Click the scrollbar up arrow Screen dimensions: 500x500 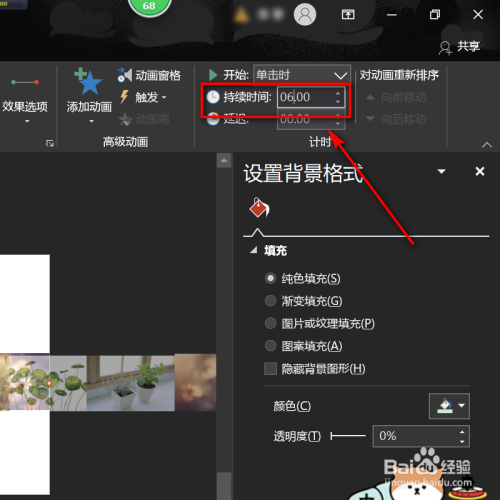pyautogui.click(x=224, y=161)
